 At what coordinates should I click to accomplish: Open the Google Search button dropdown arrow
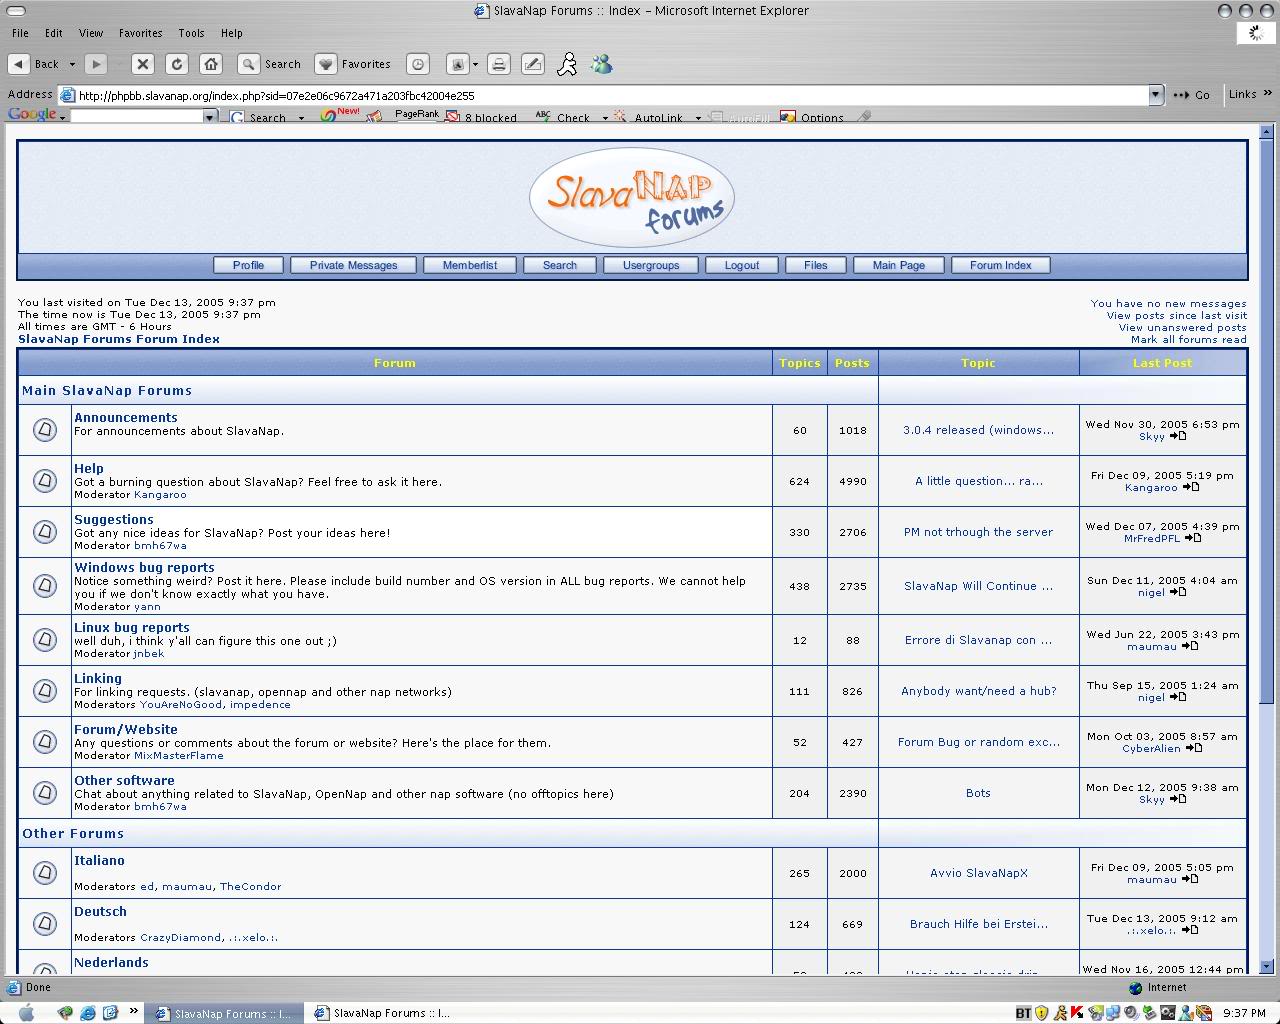[301, 118]
